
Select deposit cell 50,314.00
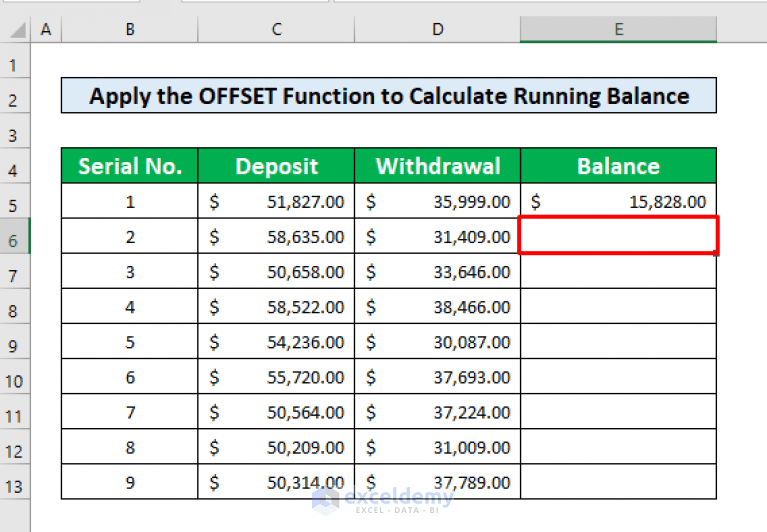276,482
